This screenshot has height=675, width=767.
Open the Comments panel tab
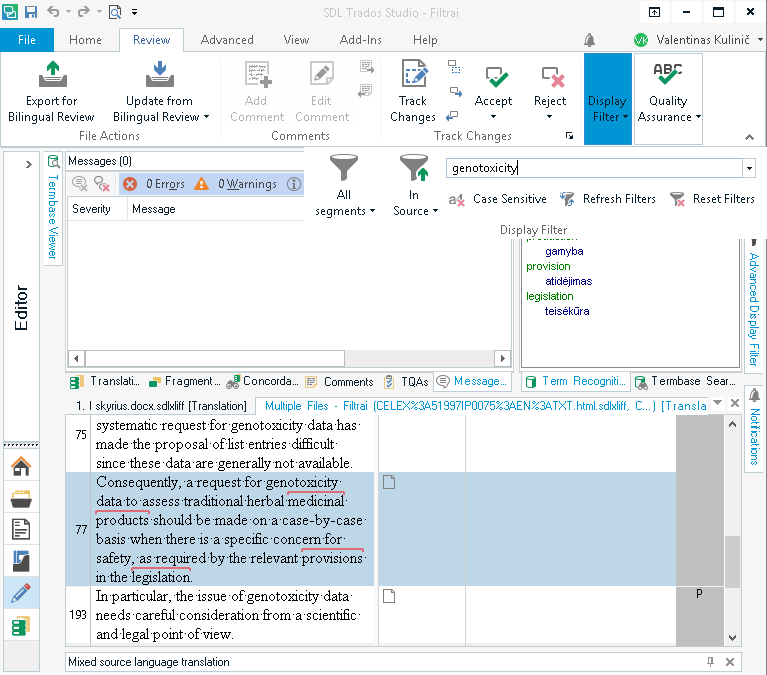pos(339,382)
